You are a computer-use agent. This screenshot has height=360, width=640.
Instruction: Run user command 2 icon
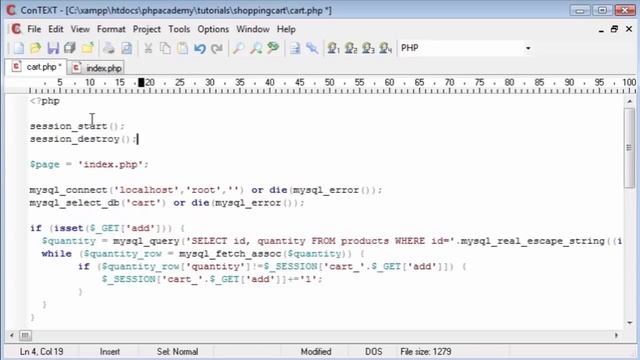(351, 48)
